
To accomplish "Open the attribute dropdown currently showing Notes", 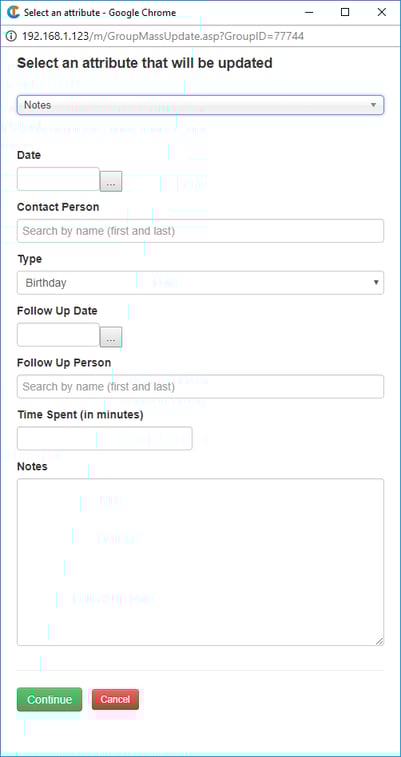I will [x=200, y=105].
